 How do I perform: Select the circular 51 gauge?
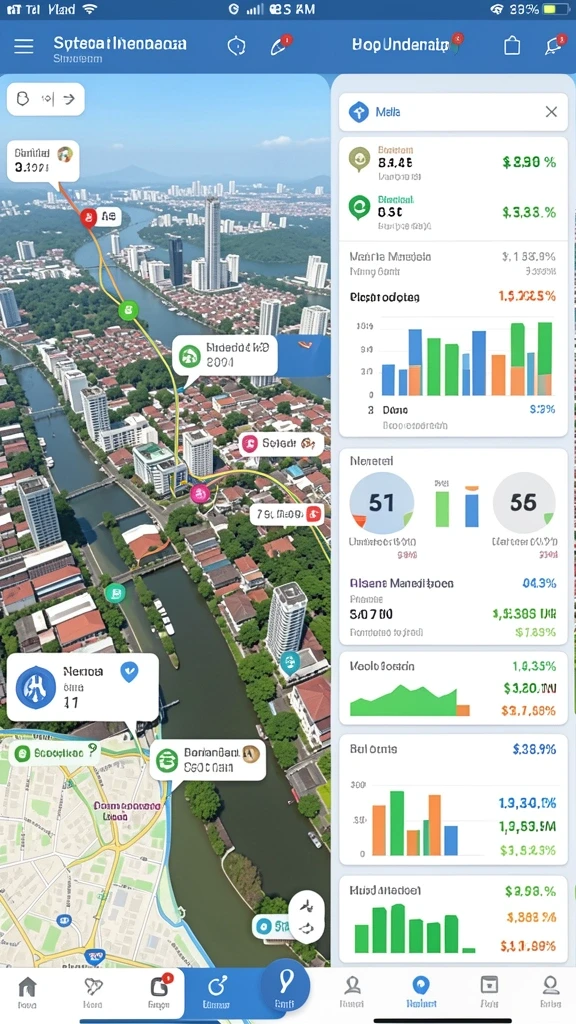381,503
